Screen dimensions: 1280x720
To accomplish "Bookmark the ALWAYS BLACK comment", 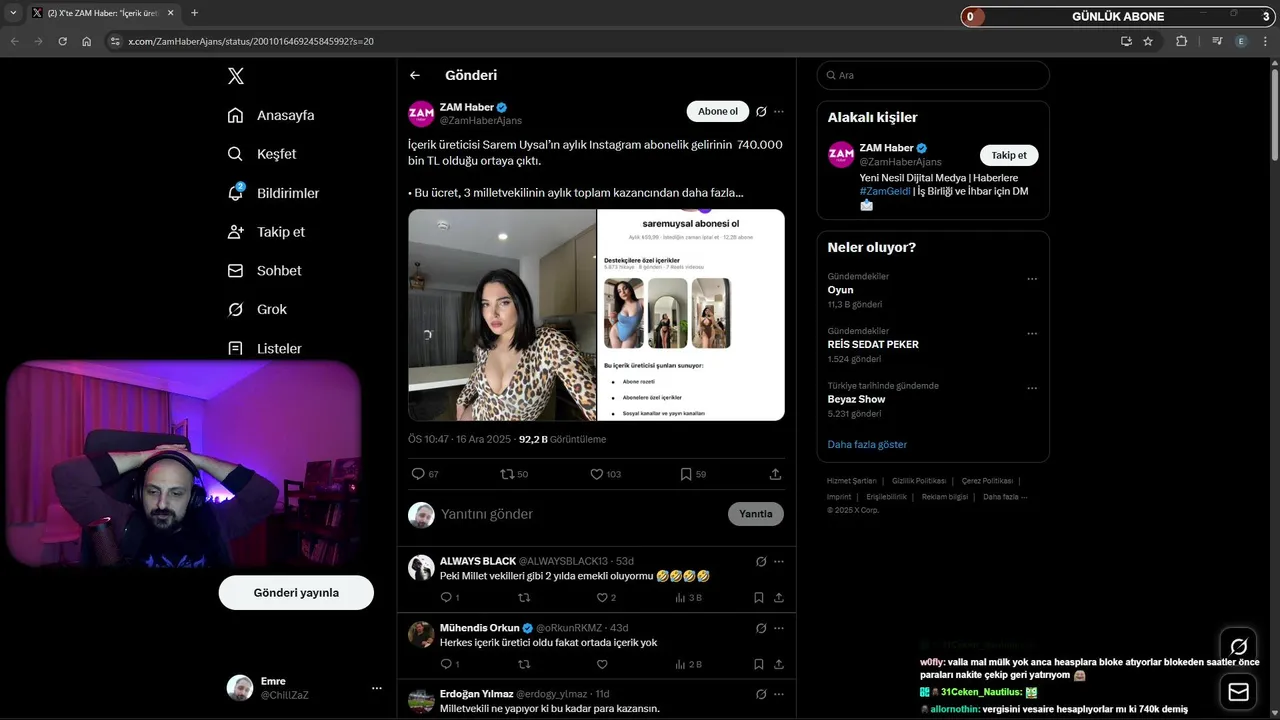I will 759,597.
